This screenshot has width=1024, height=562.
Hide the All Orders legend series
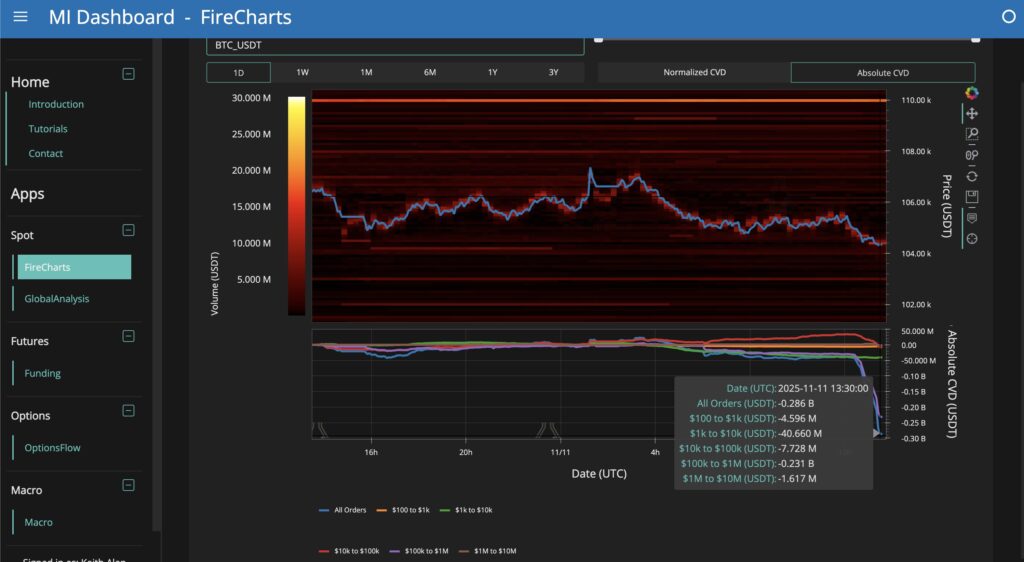pos(341,510)
